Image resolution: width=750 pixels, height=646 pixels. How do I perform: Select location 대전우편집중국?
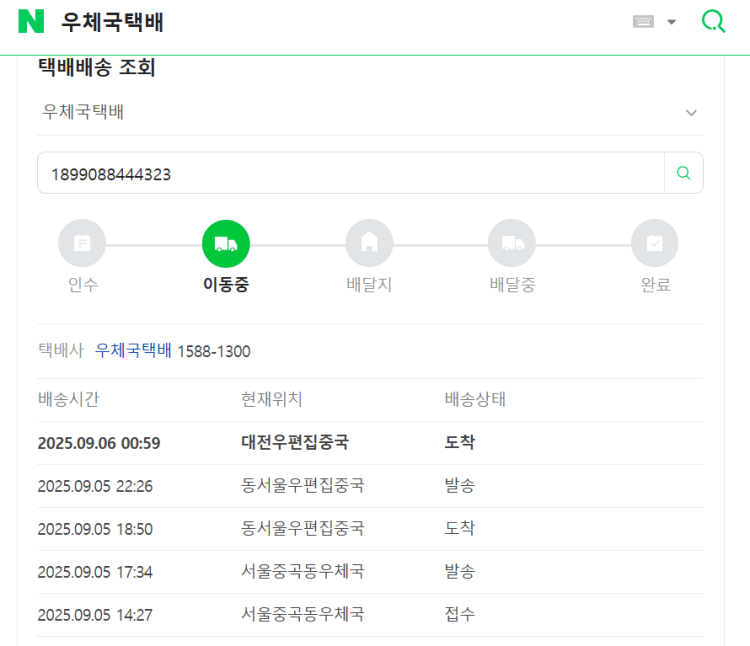pyautogui.click(x=295, y=442)
